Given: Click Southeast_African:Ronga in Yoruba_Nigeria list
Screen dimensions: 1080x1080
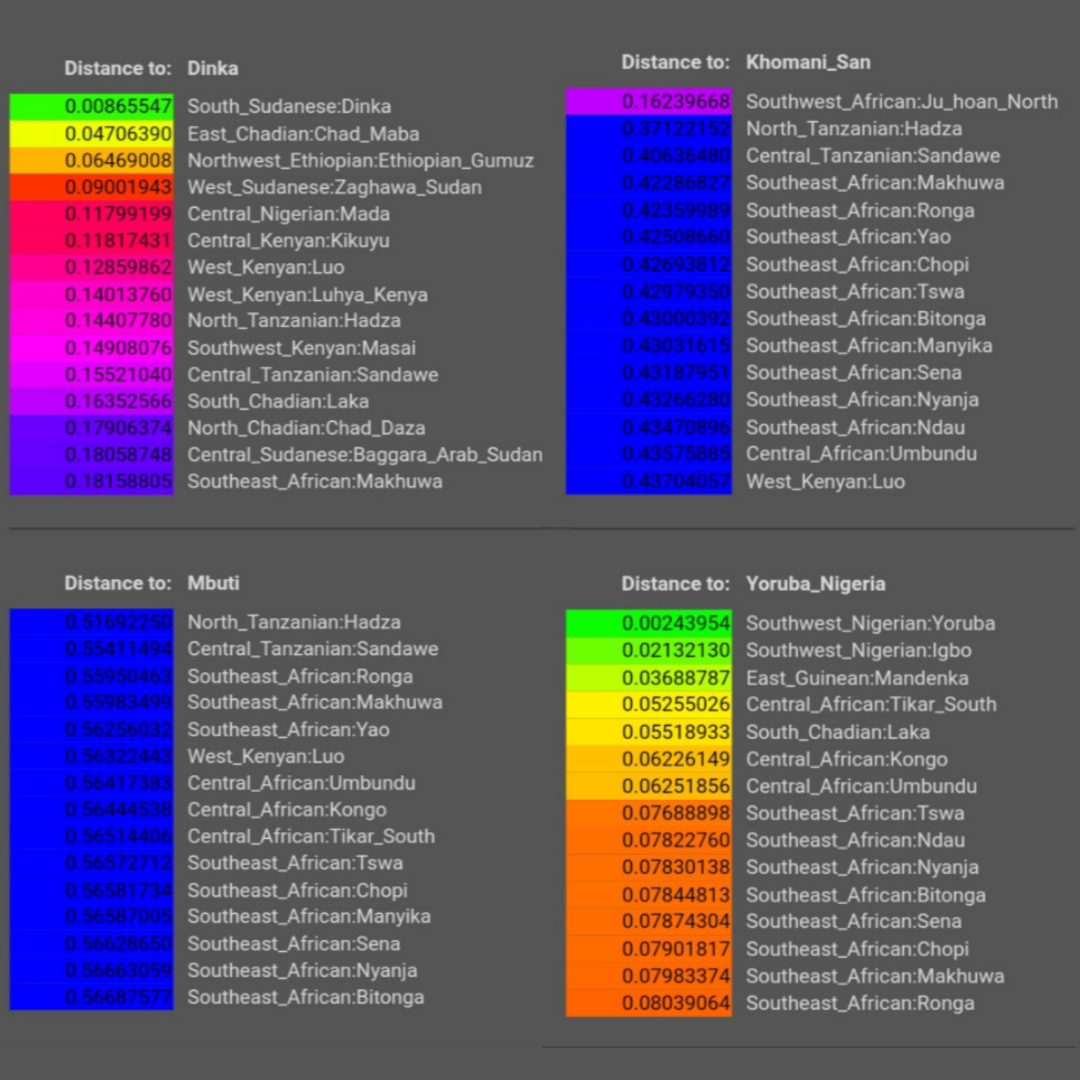Looking at the screenshot, I should [860, 1003].
